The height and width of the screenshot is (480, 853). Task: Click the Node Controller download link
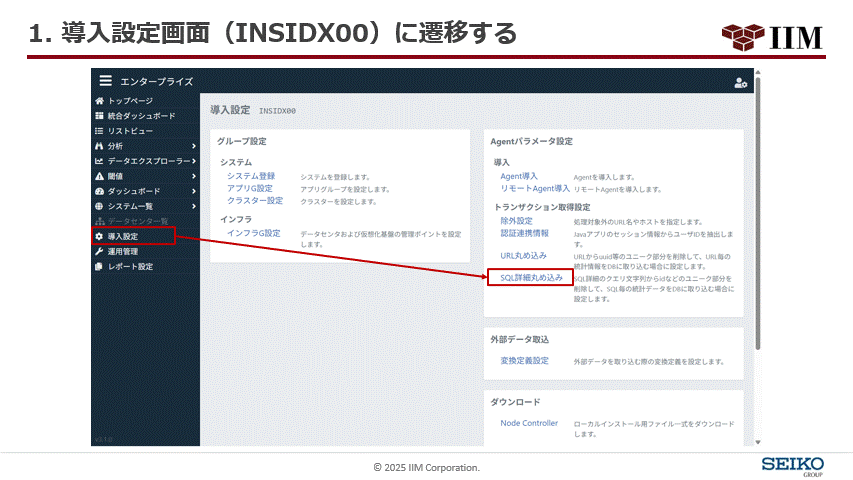(529, 423)
